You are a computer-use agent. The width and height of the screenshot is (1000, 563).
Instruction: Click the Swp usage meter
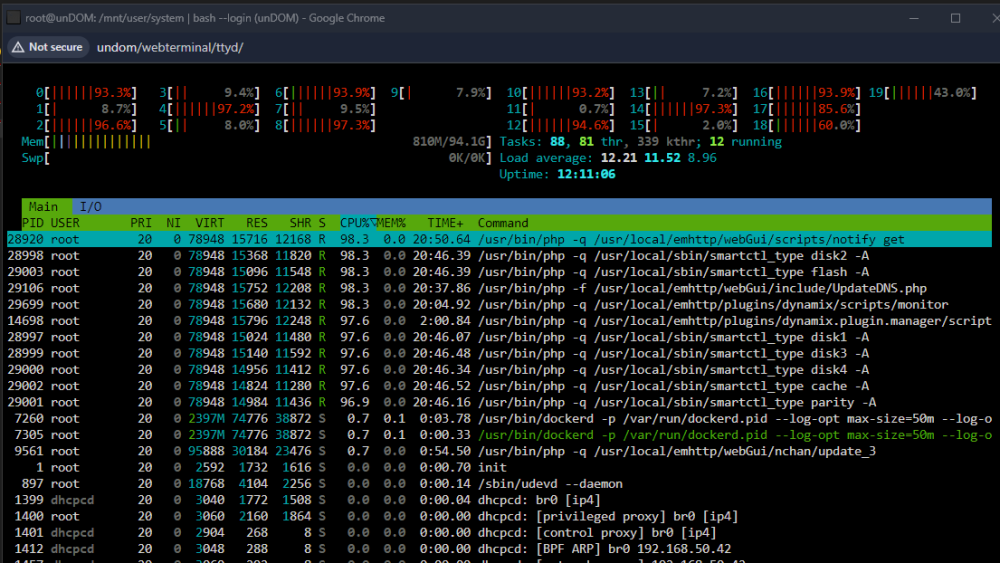pyautogui.click(x=256, y=158)
